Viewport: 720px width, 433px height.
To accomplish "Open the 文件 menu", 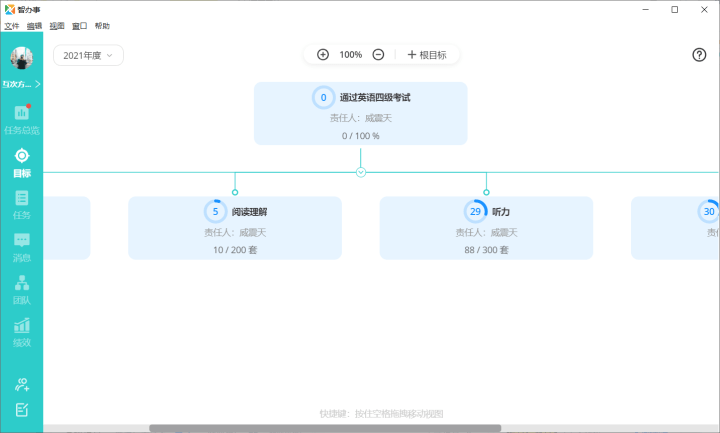I will pos(12,26).
